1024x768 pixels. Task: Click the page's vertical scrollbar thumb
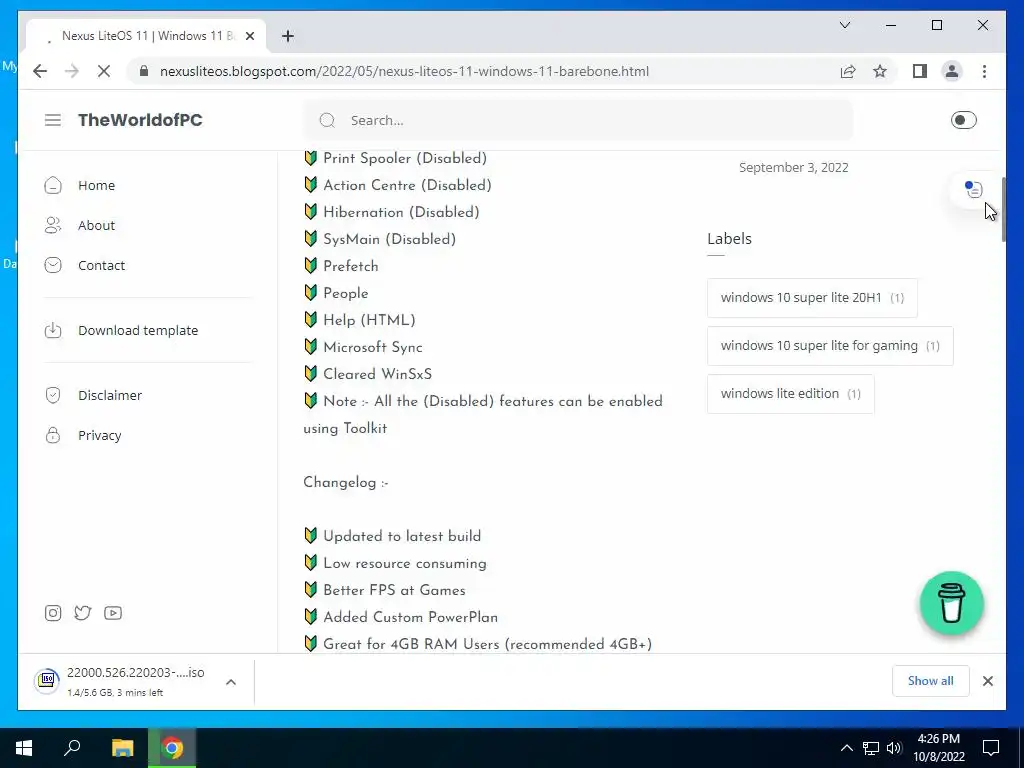pos(1003,209)
